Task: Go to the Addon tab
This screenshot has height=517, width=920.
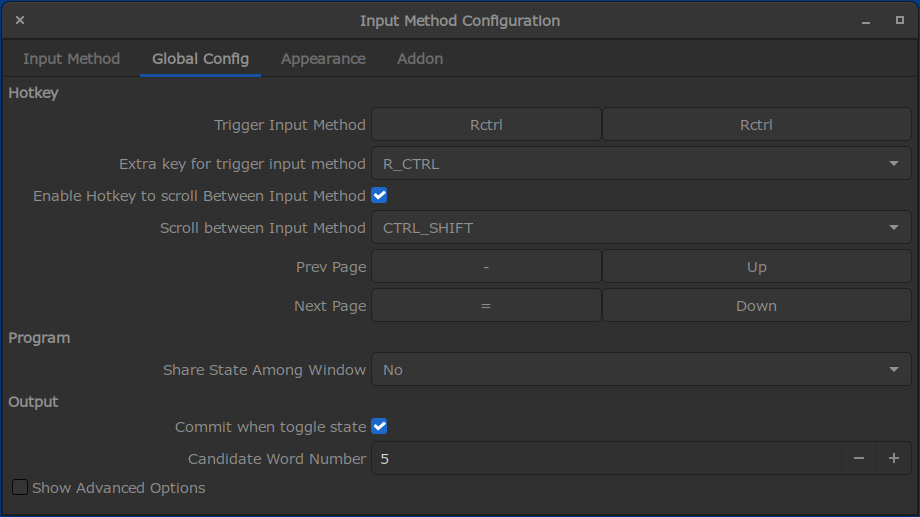Action: coord(420,59)
